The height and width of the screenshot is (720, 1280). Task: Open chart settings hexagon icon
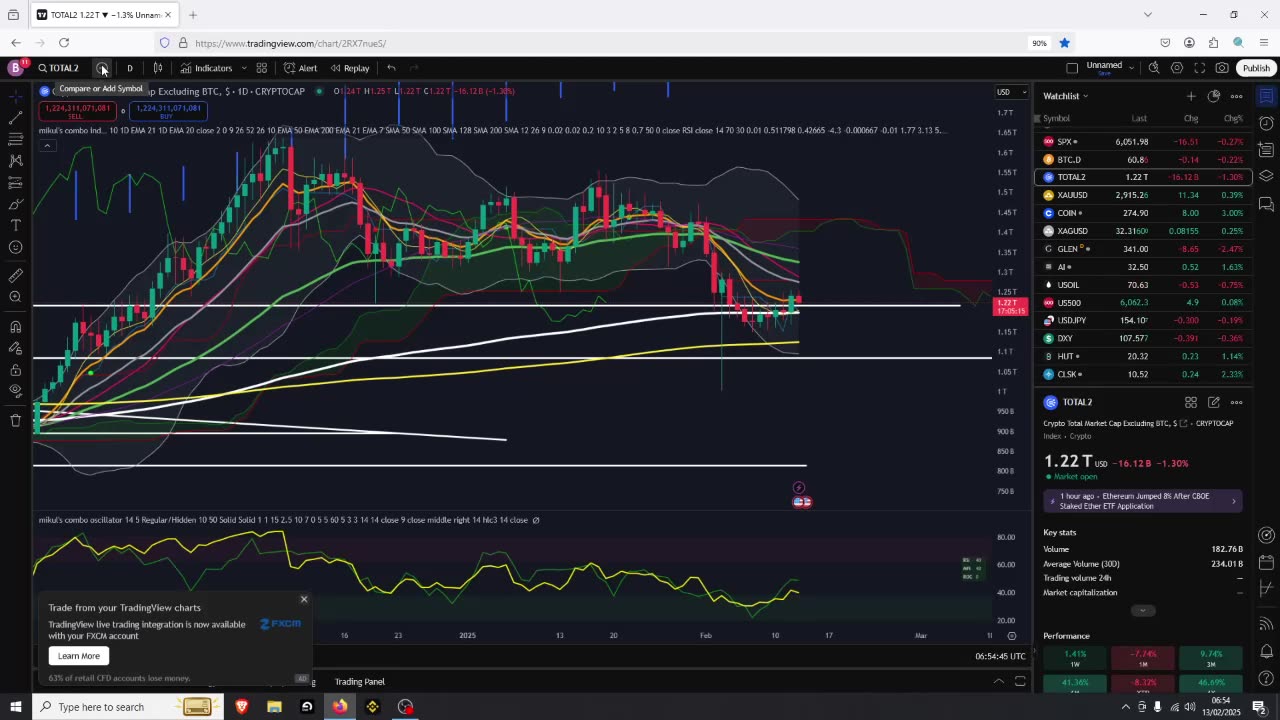pos(1177,68)
